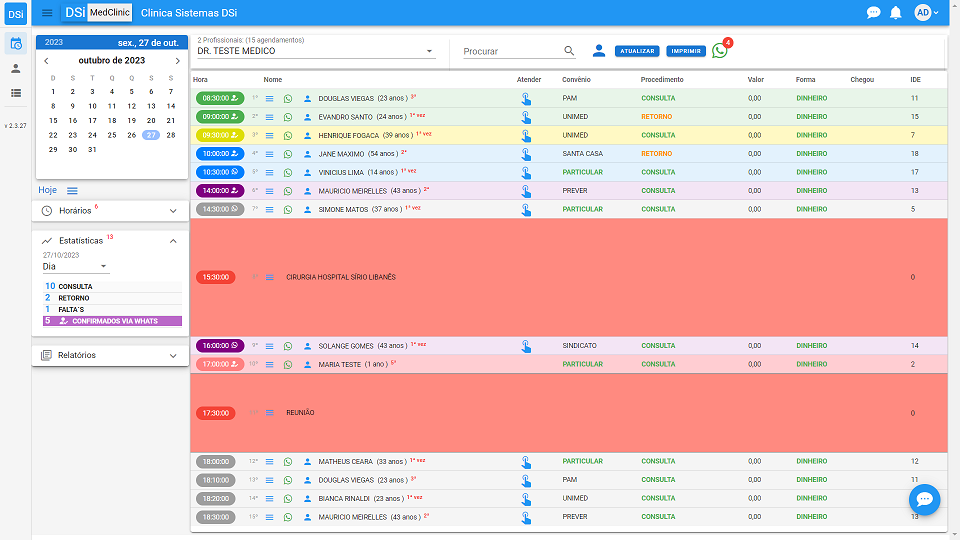This screenshot has height=540, width=960.
Task: Click the person icon in the left sidebar
Action: pyautogui.click(x=16, y=68)
